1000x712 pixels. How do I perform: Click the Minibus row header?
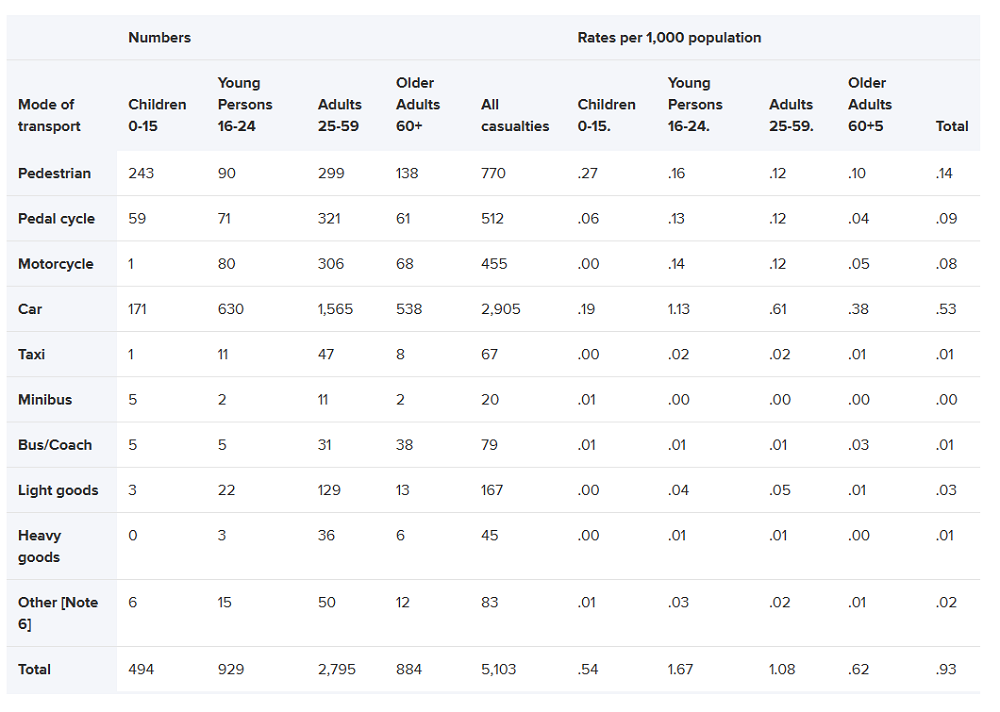45,400
